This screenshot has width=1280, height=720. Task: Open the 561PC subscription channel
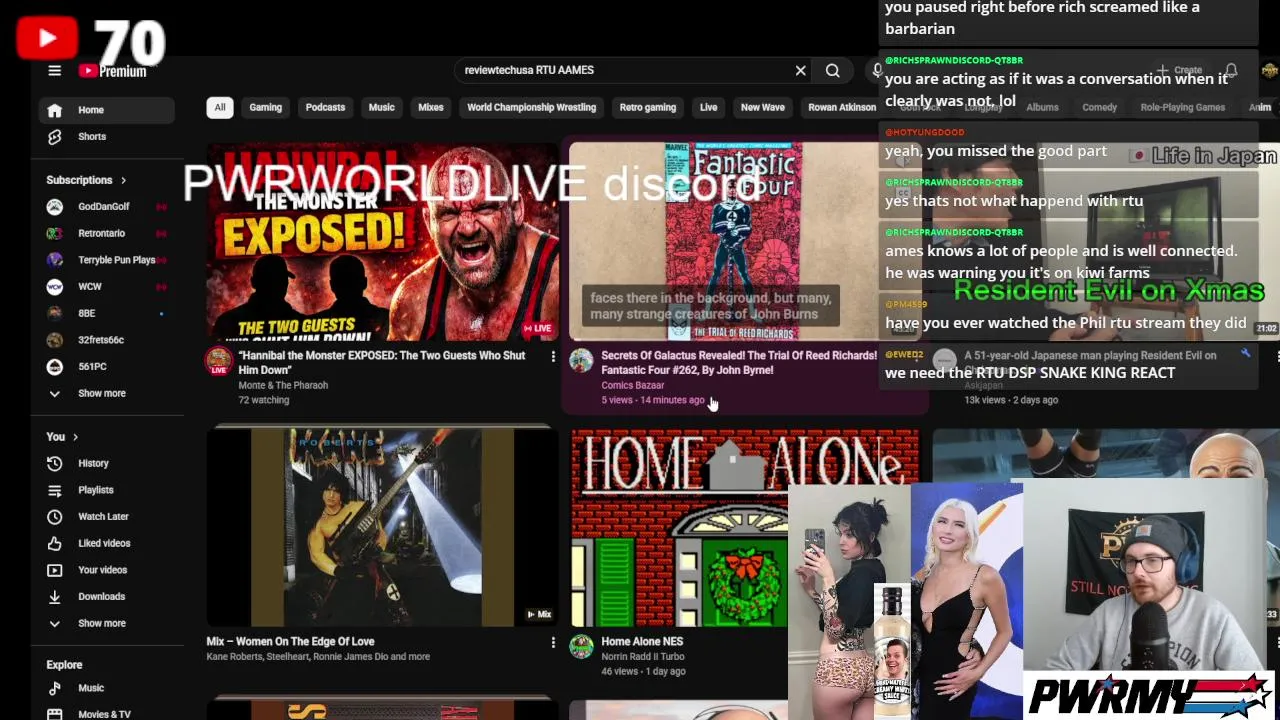pos(107,366)
